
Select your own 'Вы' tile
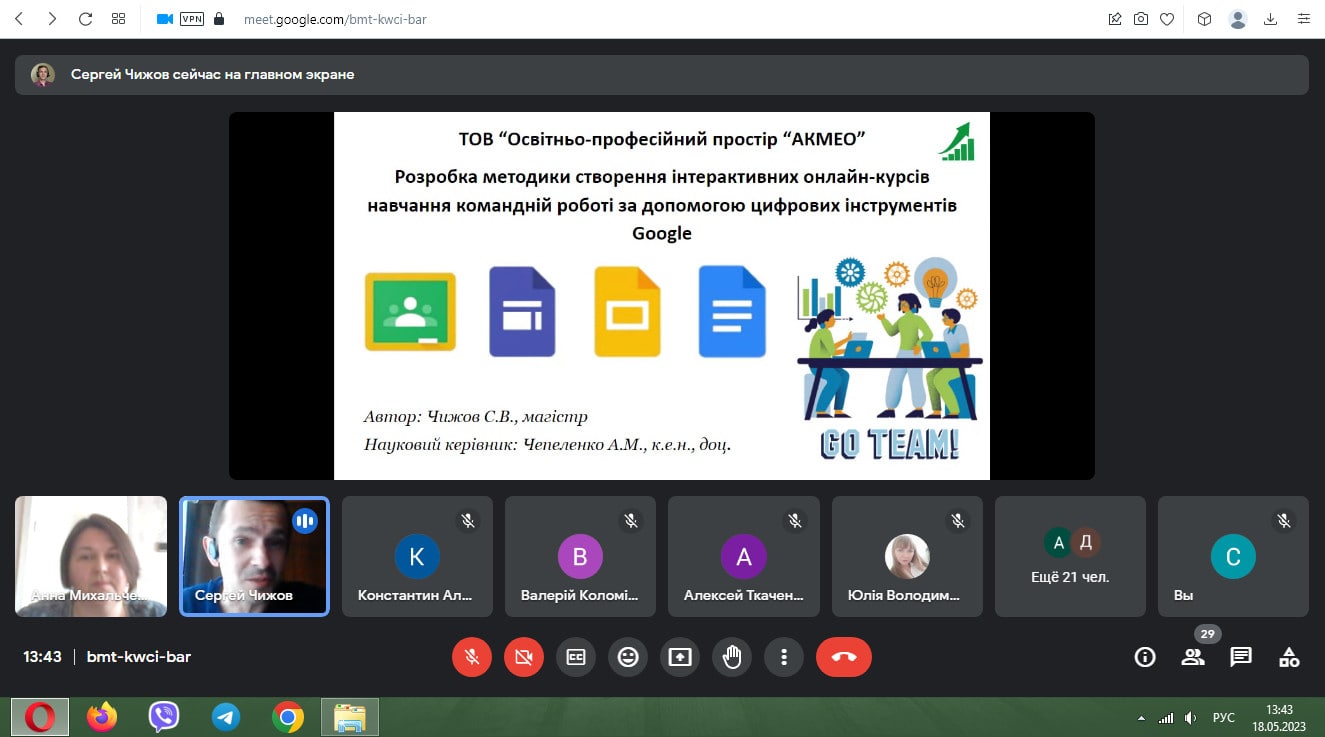click(1233, 556)
